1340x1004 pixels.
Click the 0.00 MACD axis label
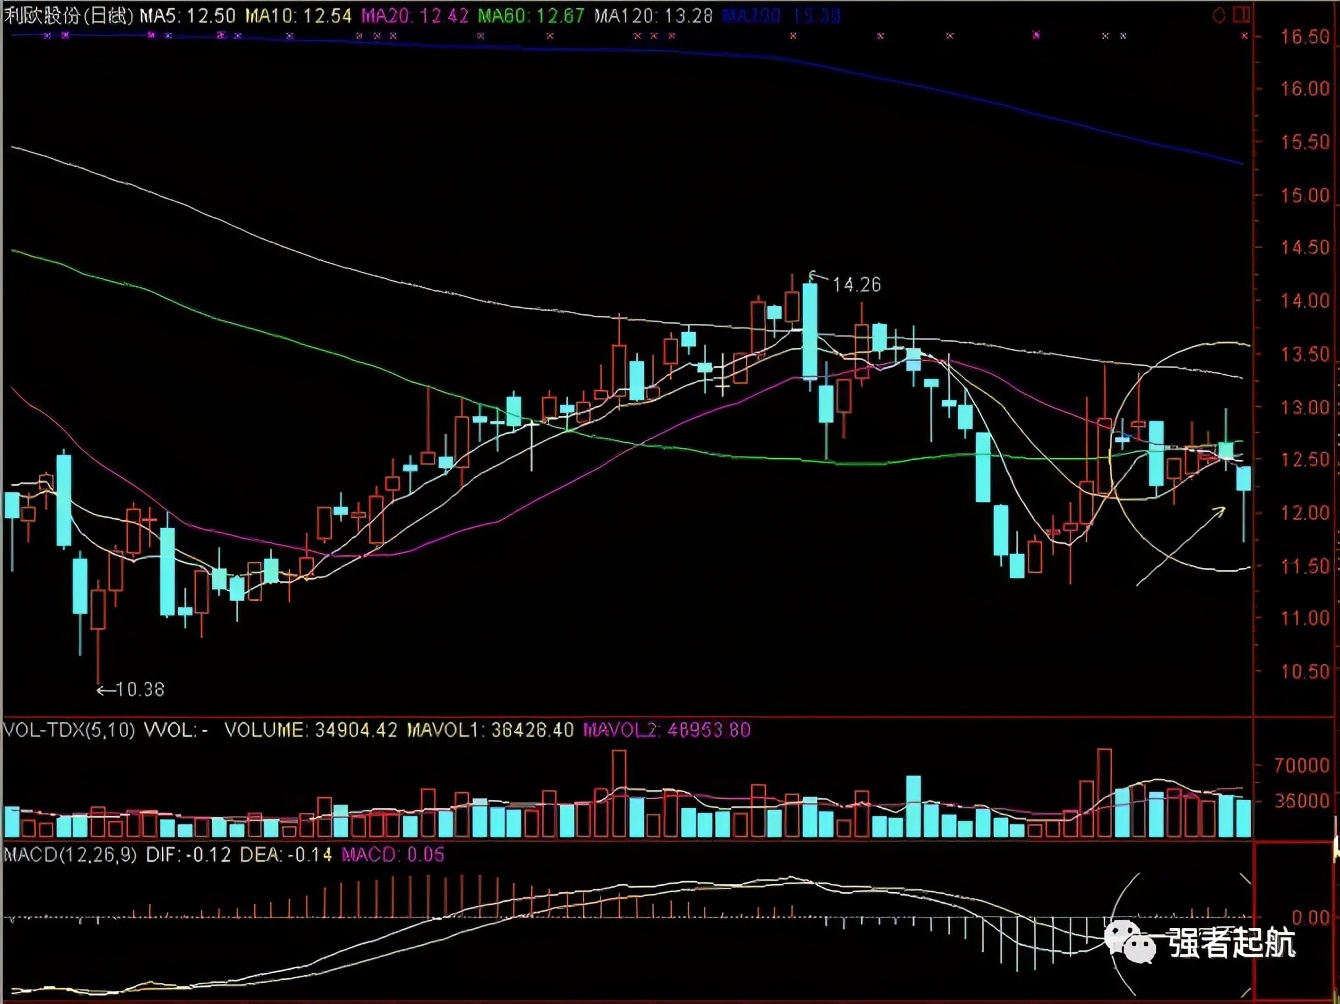(x=1310, y=917)
